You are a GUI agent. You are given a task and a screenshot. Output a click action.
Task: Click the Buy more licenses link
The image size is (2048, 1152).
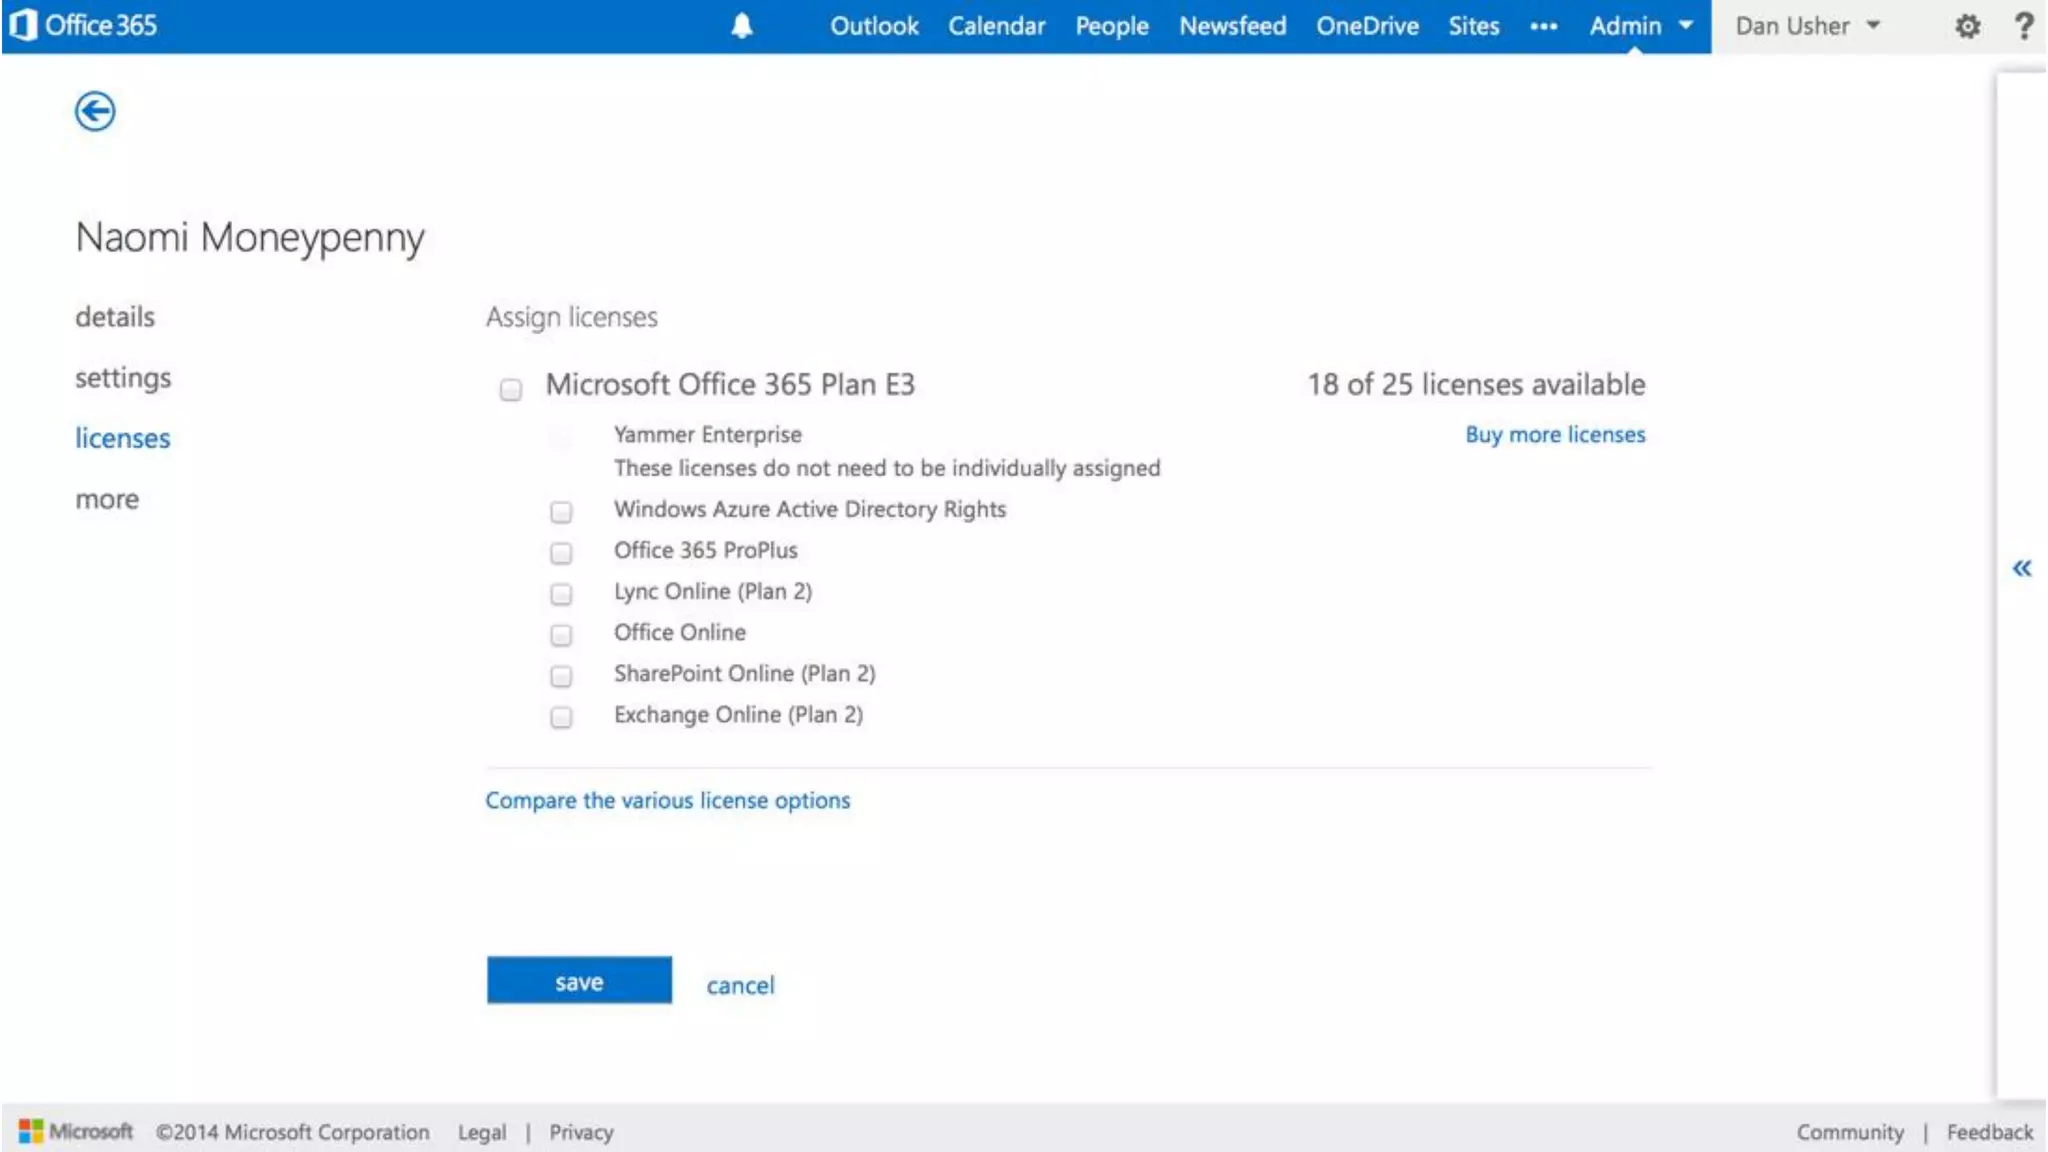click(x=1554, y=435)
